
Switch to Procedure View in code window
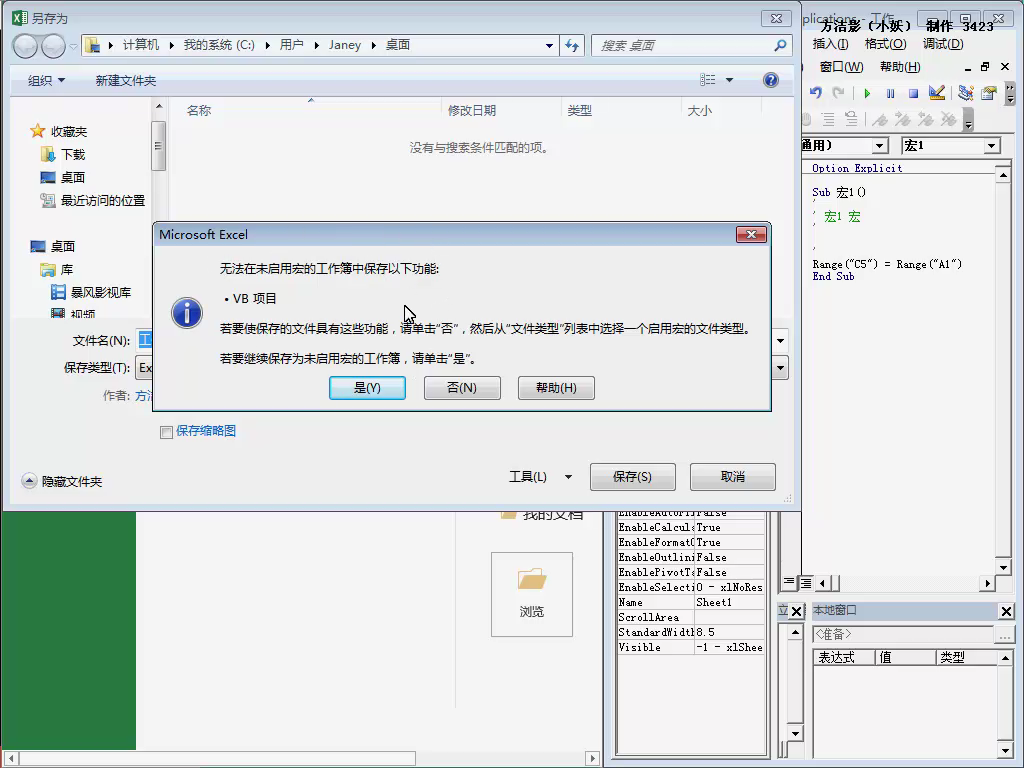click(789, 582)
